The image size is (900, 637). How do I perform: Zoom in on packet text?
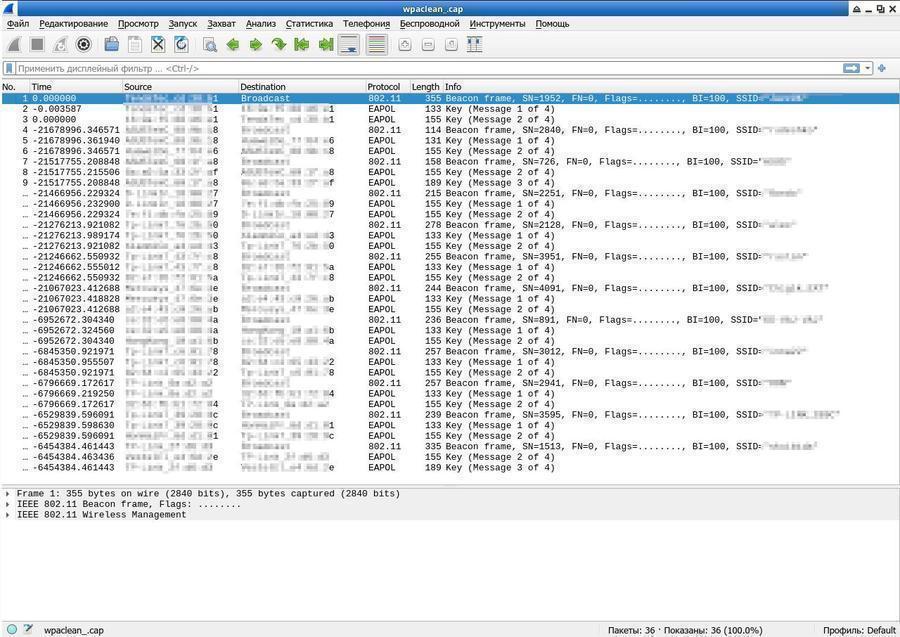(405, 45)
